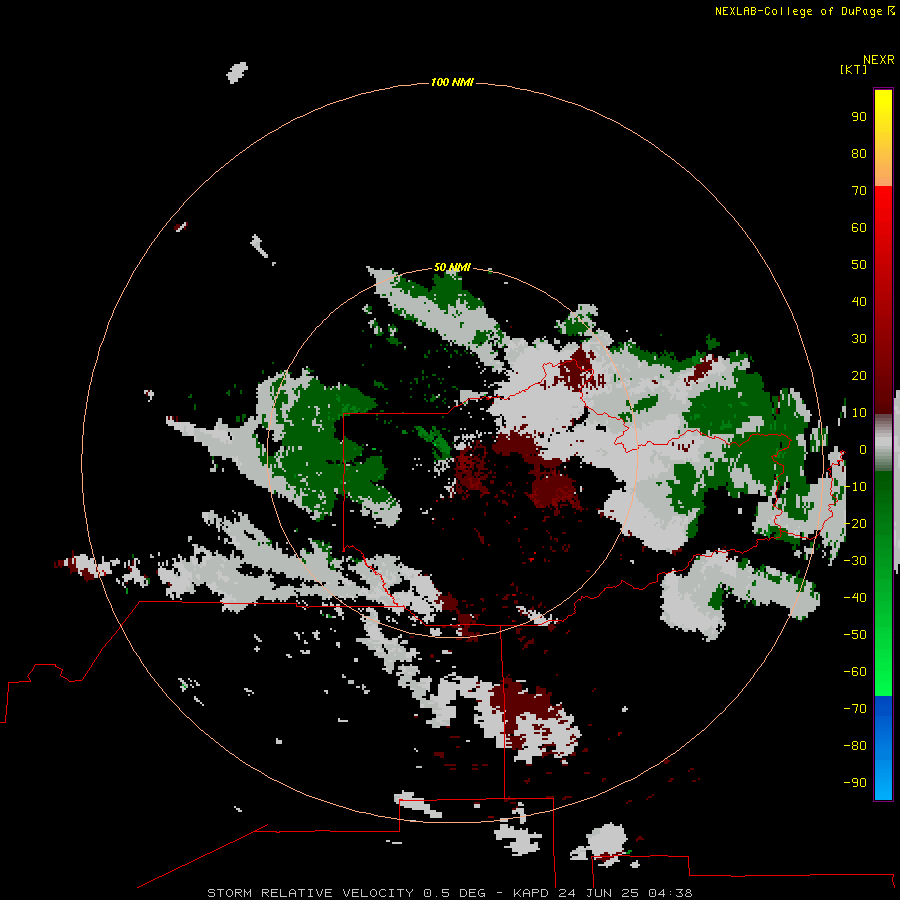Click the 30 value on the velocity scale
900x900 pixels.
[859, 339]
